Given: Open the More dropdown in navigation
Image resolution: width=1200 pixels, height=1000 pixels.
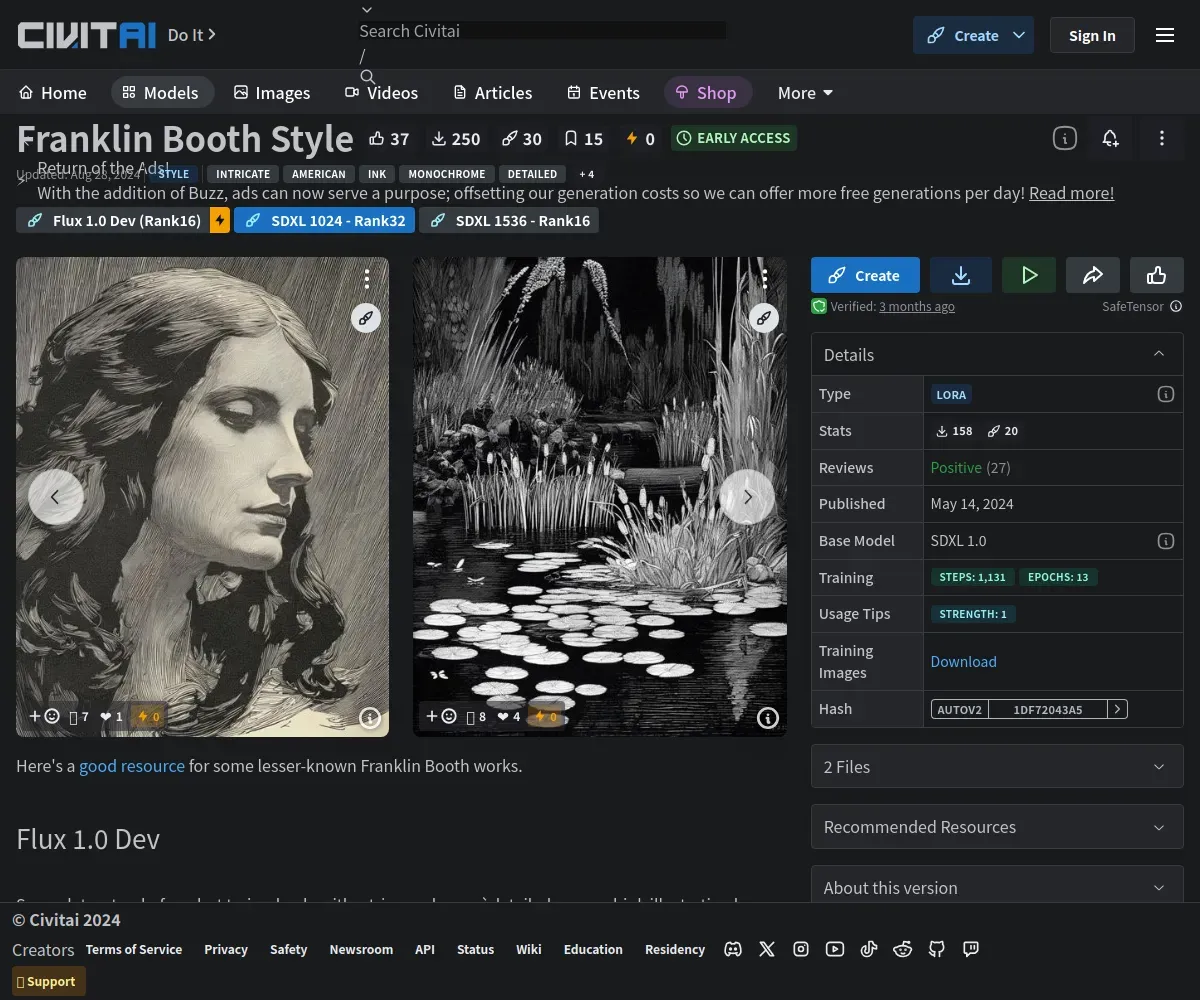Looking at the screenshot, I should click(x=805, y=93).
